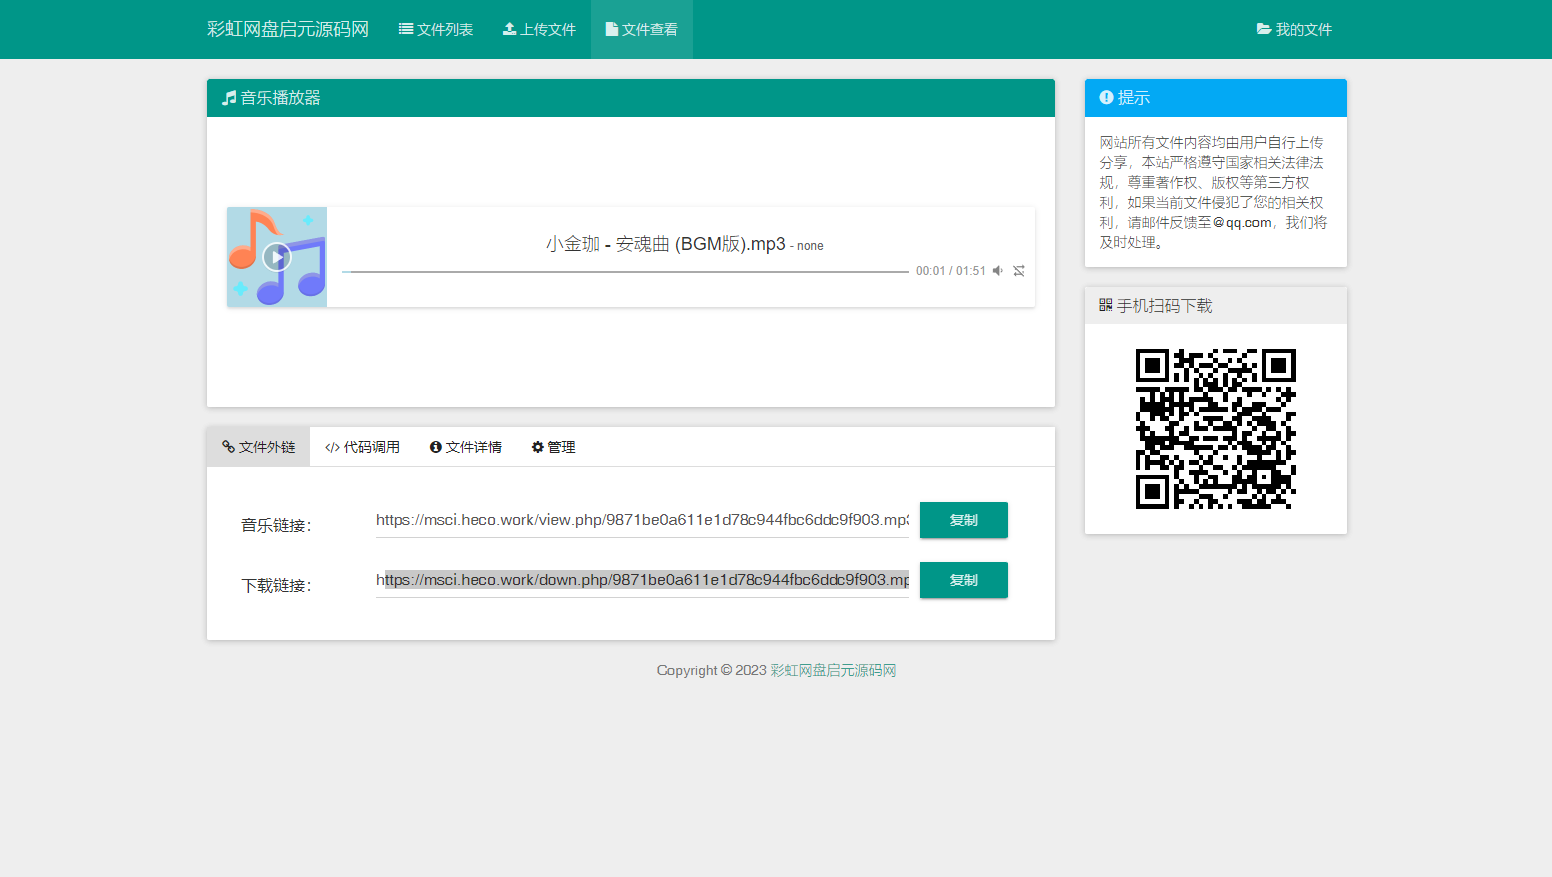1552x877 pixels.
Task: Open 文件列表 in the top navigation
Action: 436,30
